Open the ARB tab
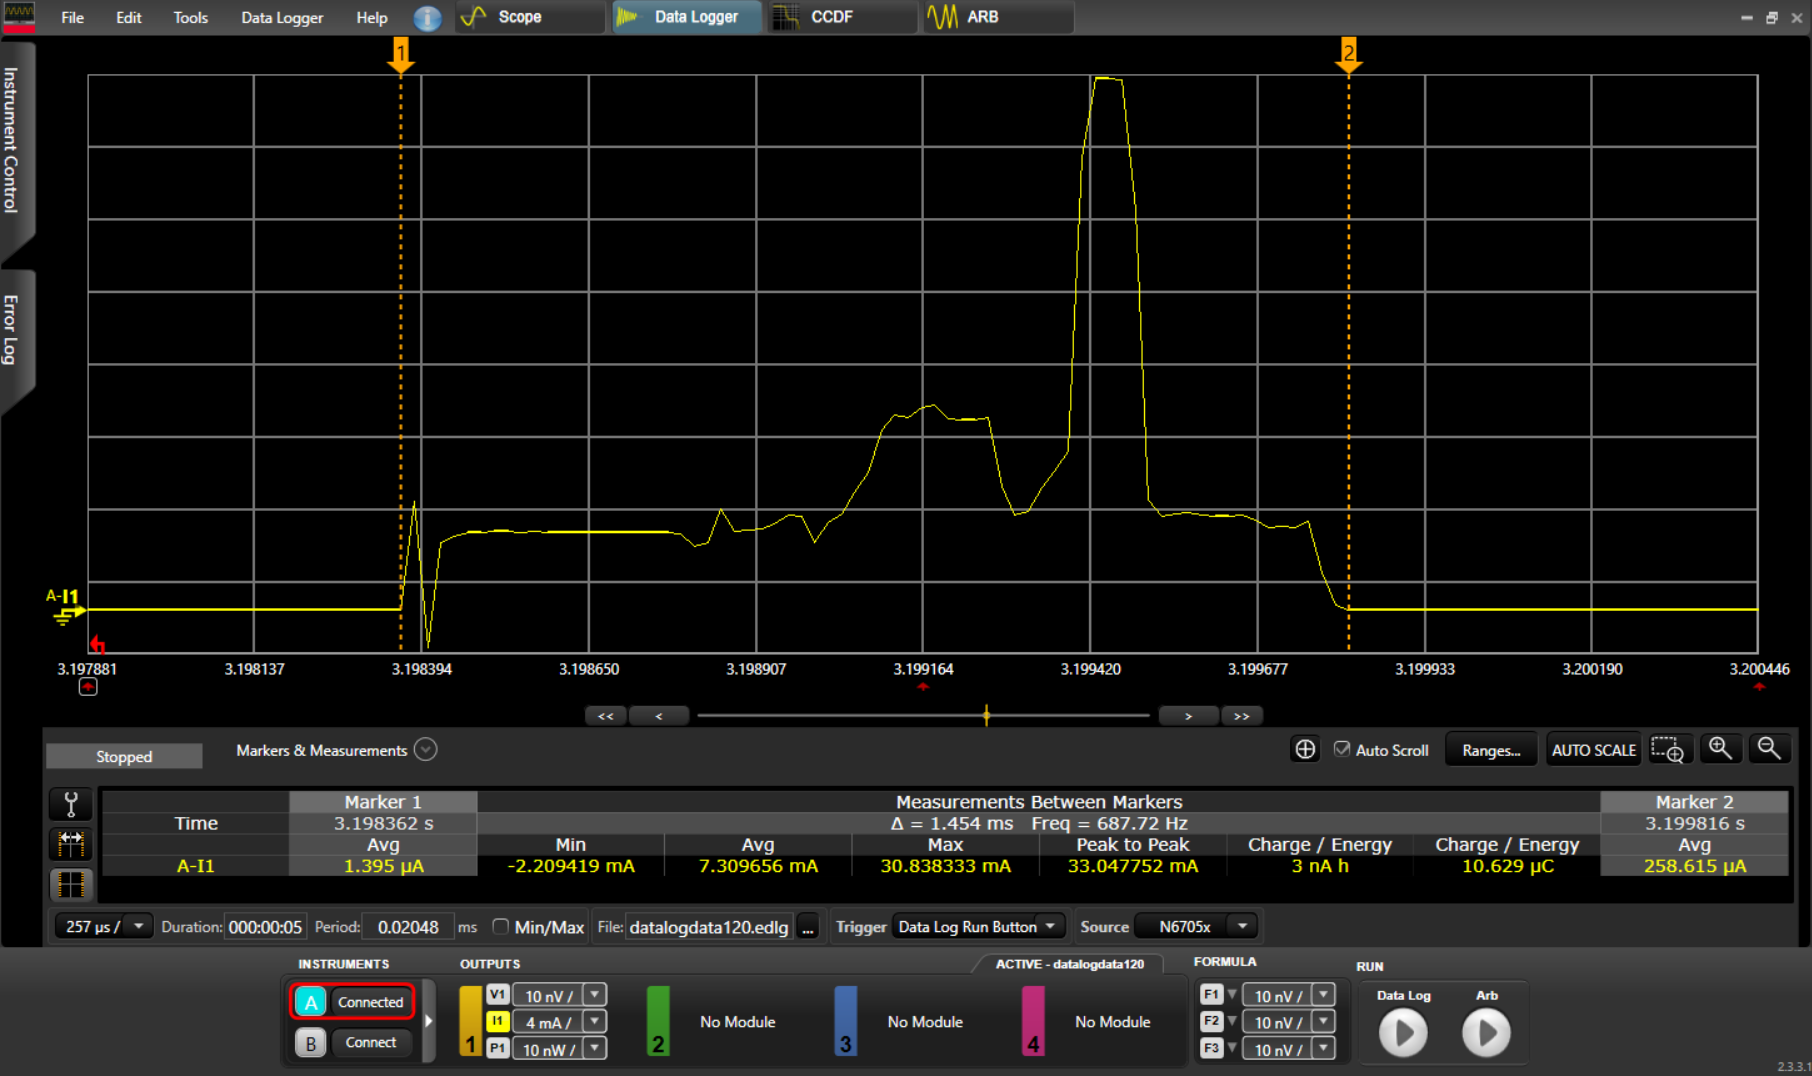 click(998, 17)
